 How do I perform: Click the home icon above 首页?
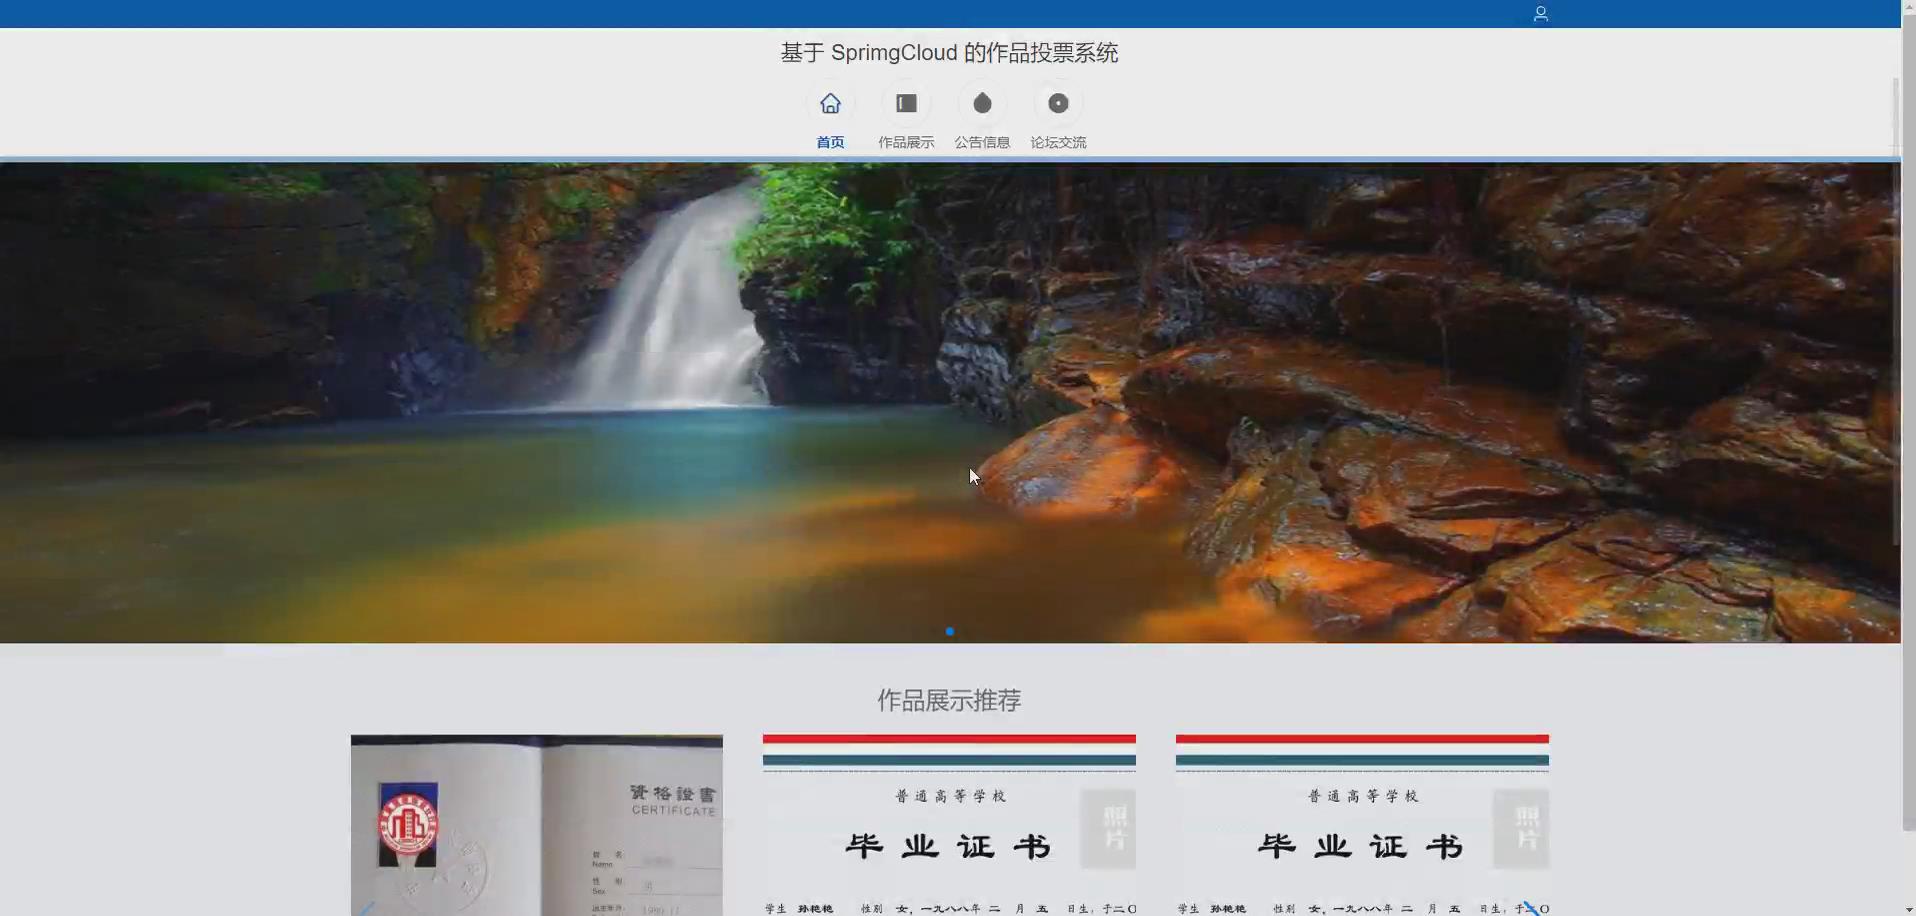(x=830, y=103)
